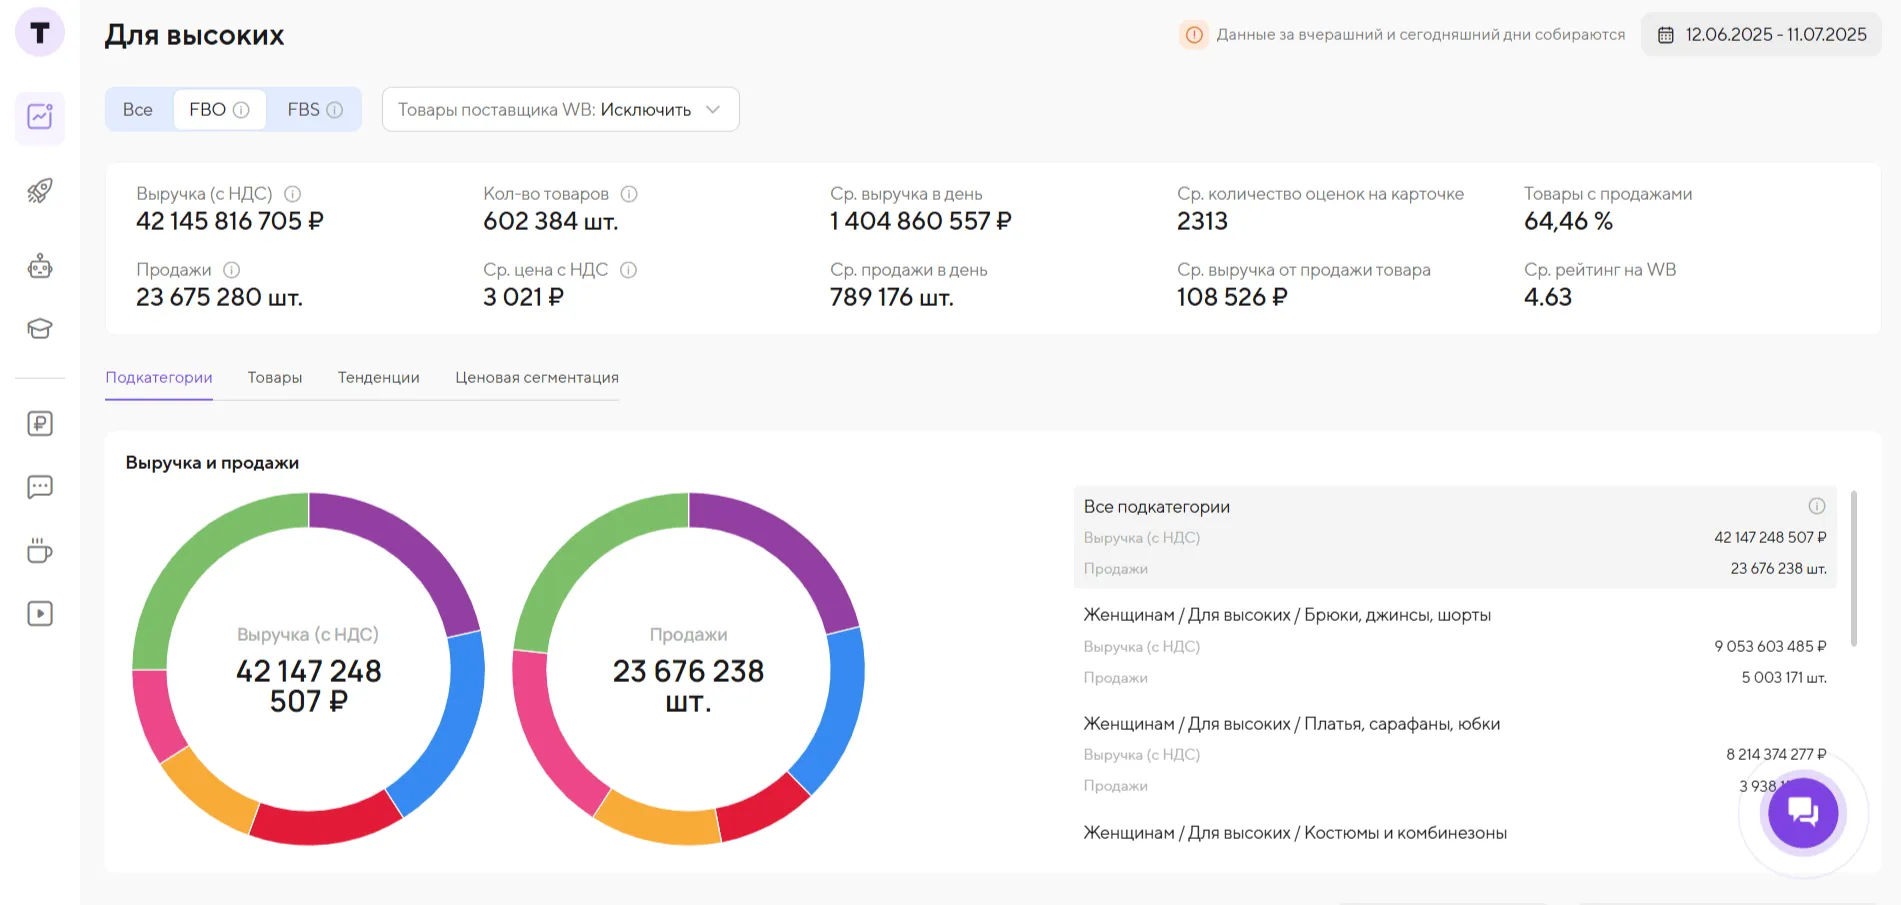Select Брюки, джинсы, шорты subcategory row

click(1286, 615)
